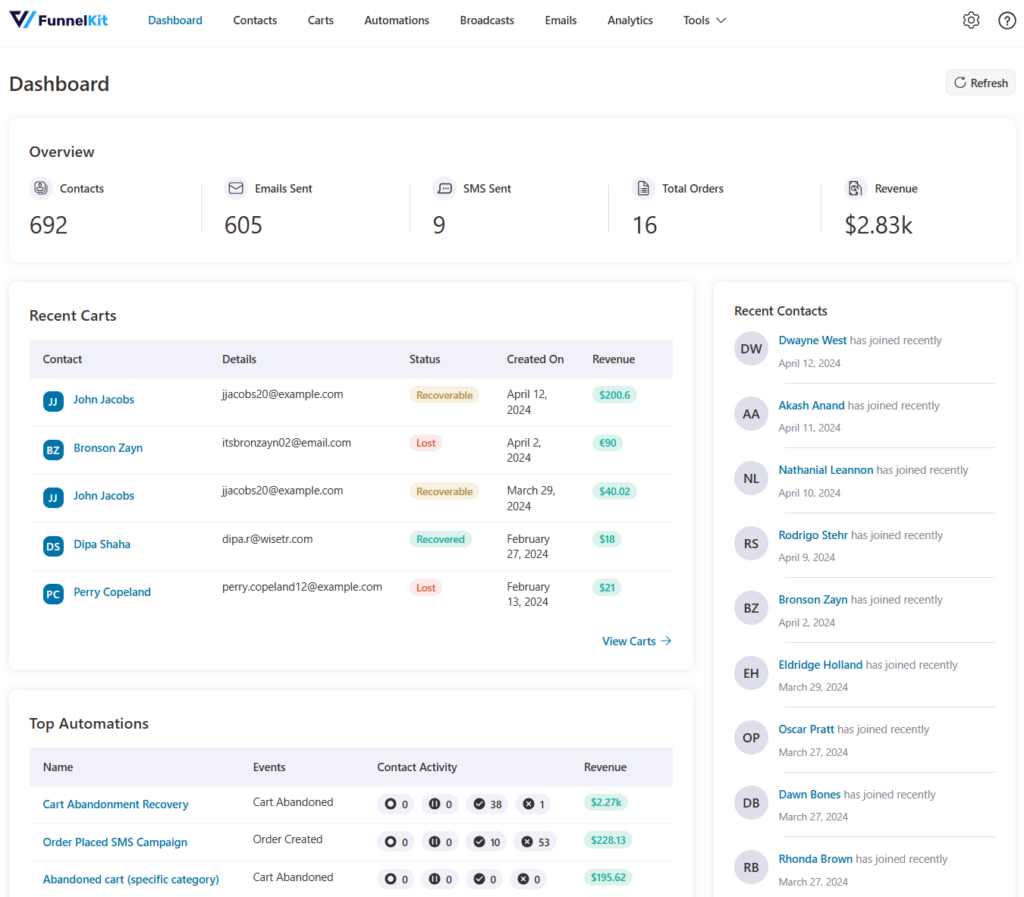Click the FunnelKit logo

(x=57, y=19)
